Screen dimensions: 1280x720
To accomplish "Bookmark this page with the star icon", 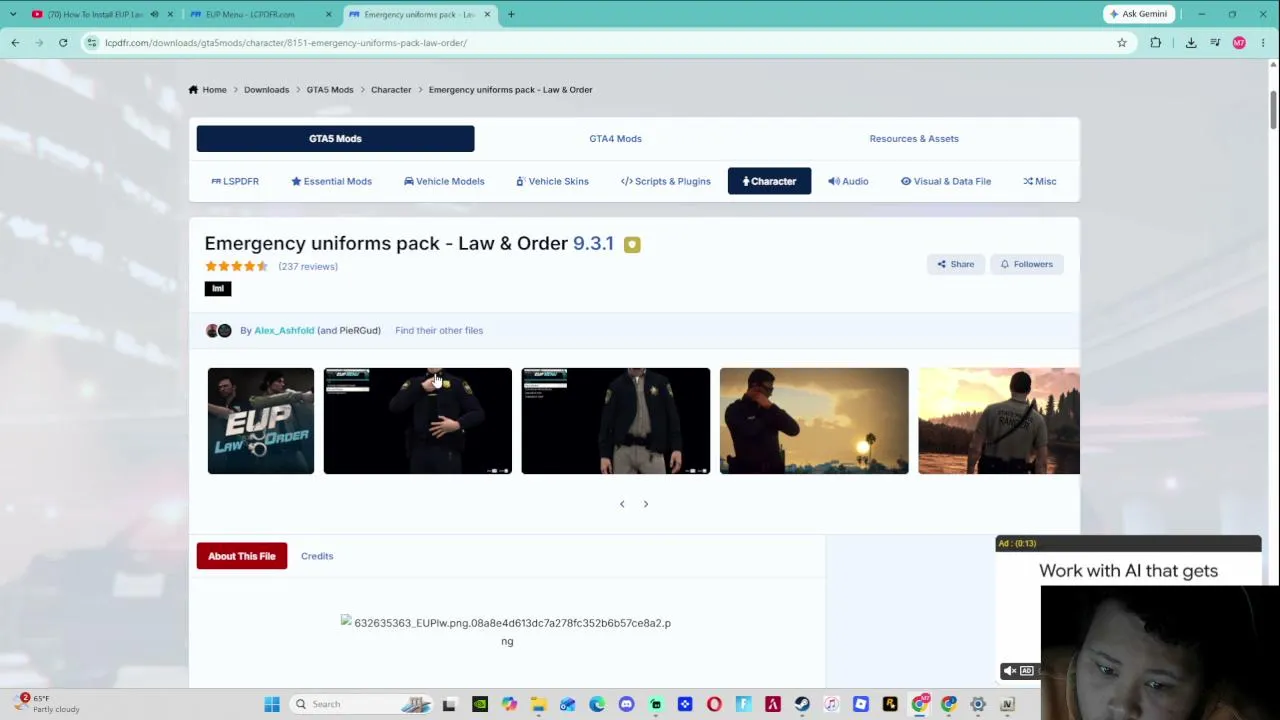I will coord(1122,43).
